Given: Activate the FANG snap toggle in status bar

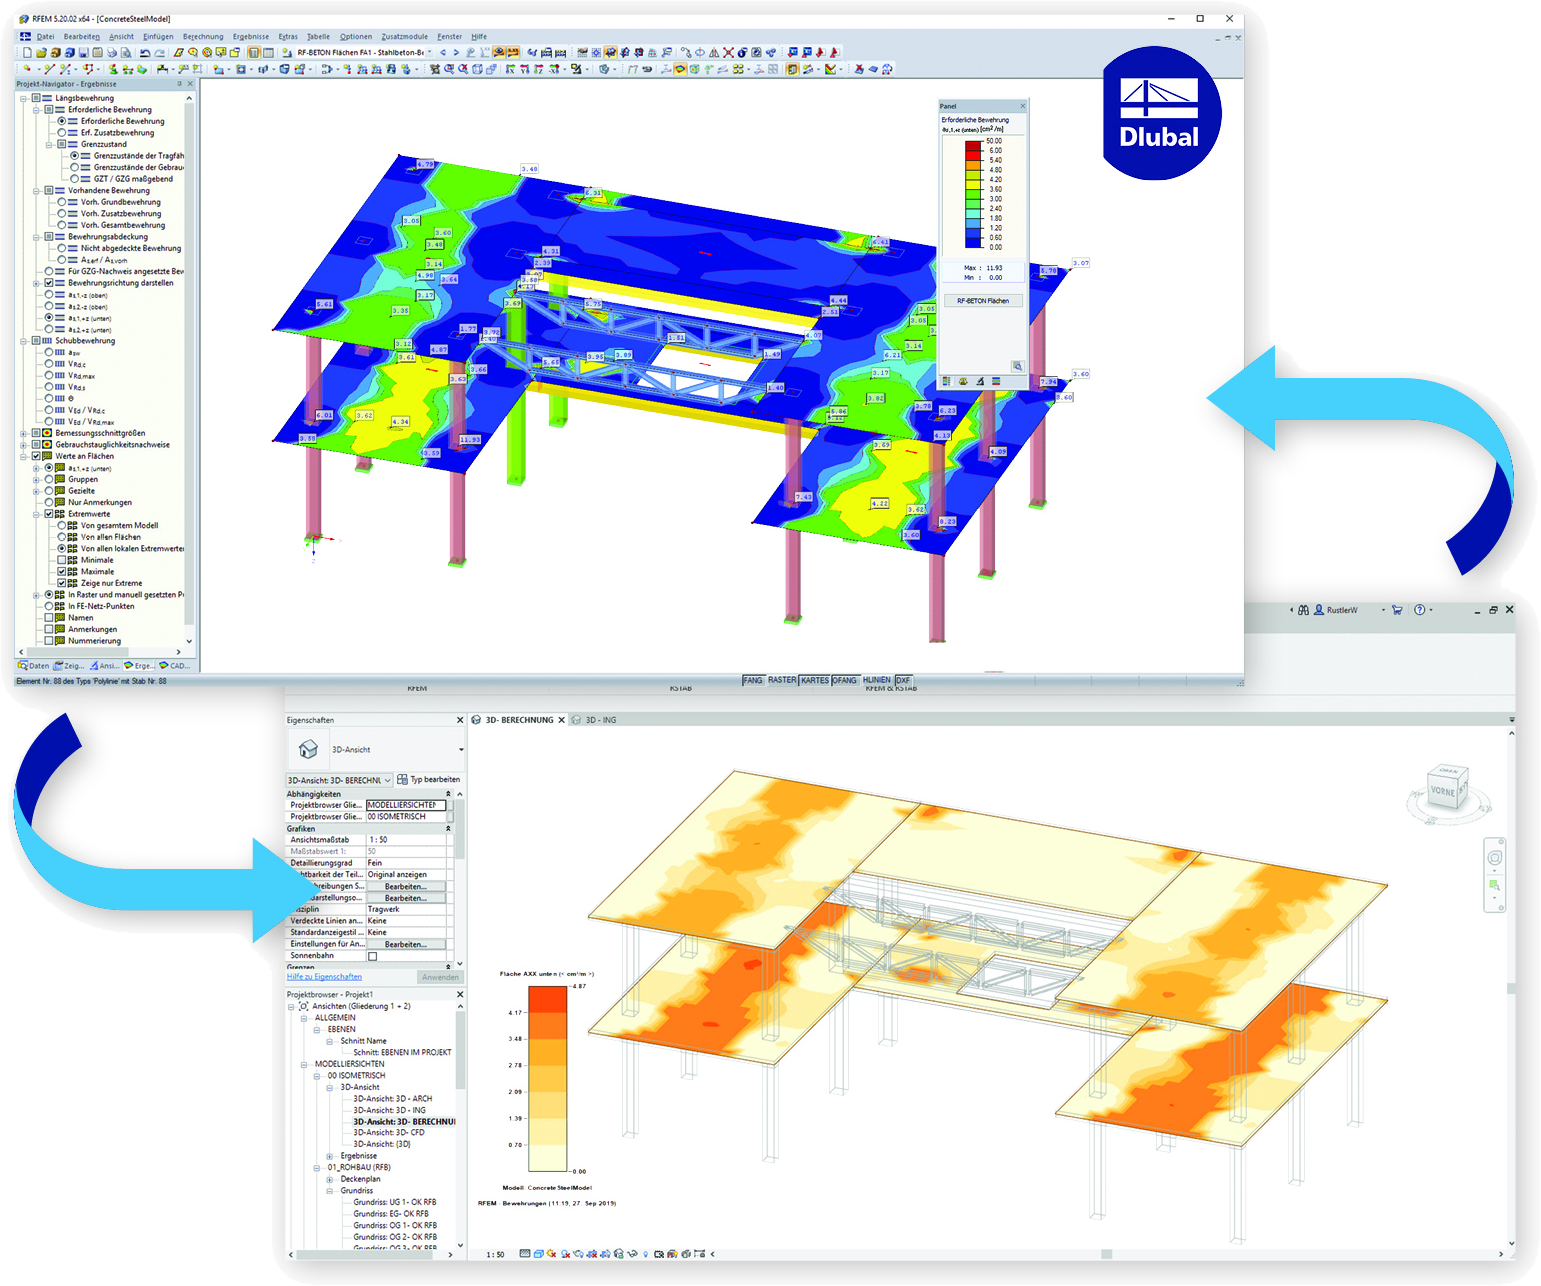Looking at the screenshot, I should [753, 680].
